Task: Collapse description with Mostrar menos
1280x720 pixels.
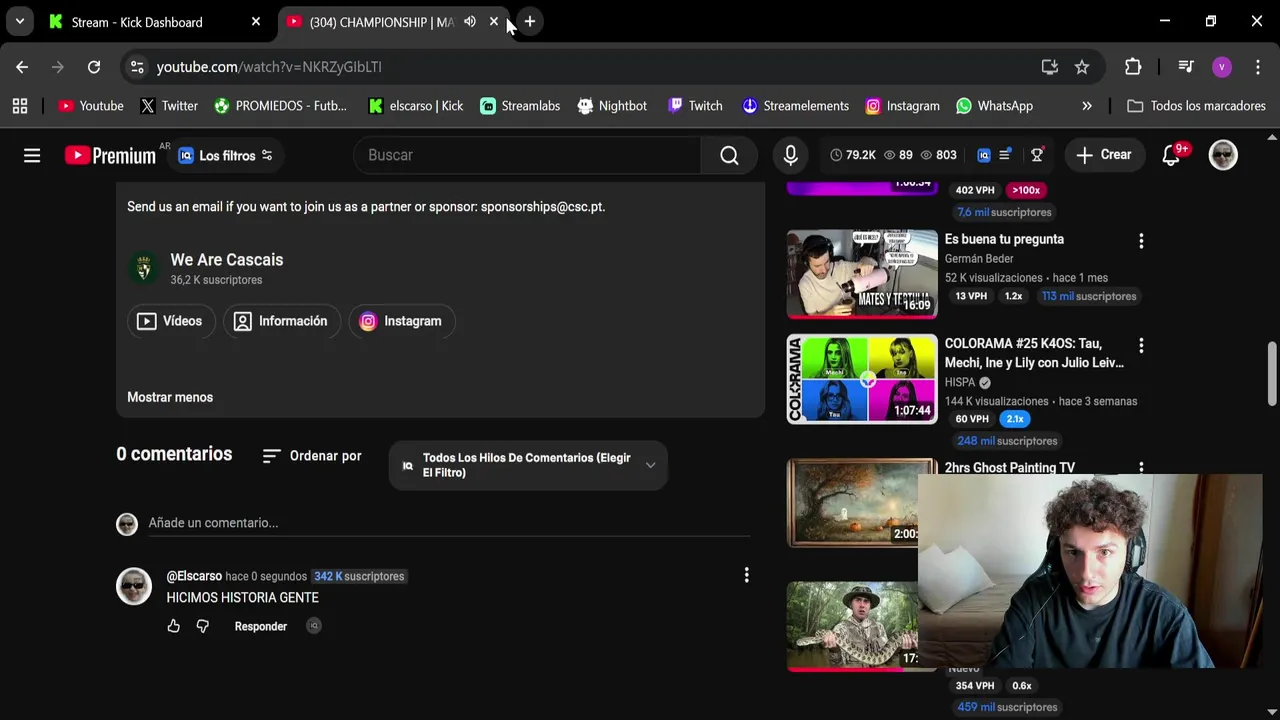Action: 170,397
